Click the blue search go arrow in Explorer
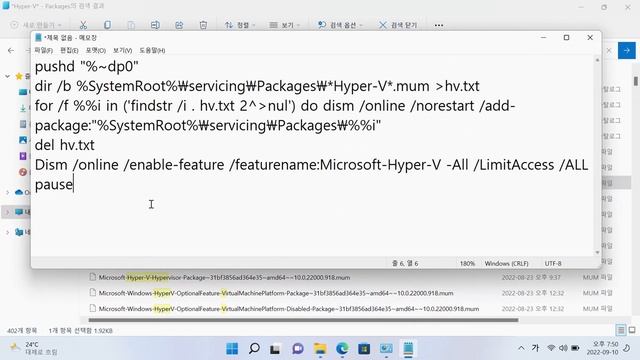640x360 pixels. click(627, 51)
